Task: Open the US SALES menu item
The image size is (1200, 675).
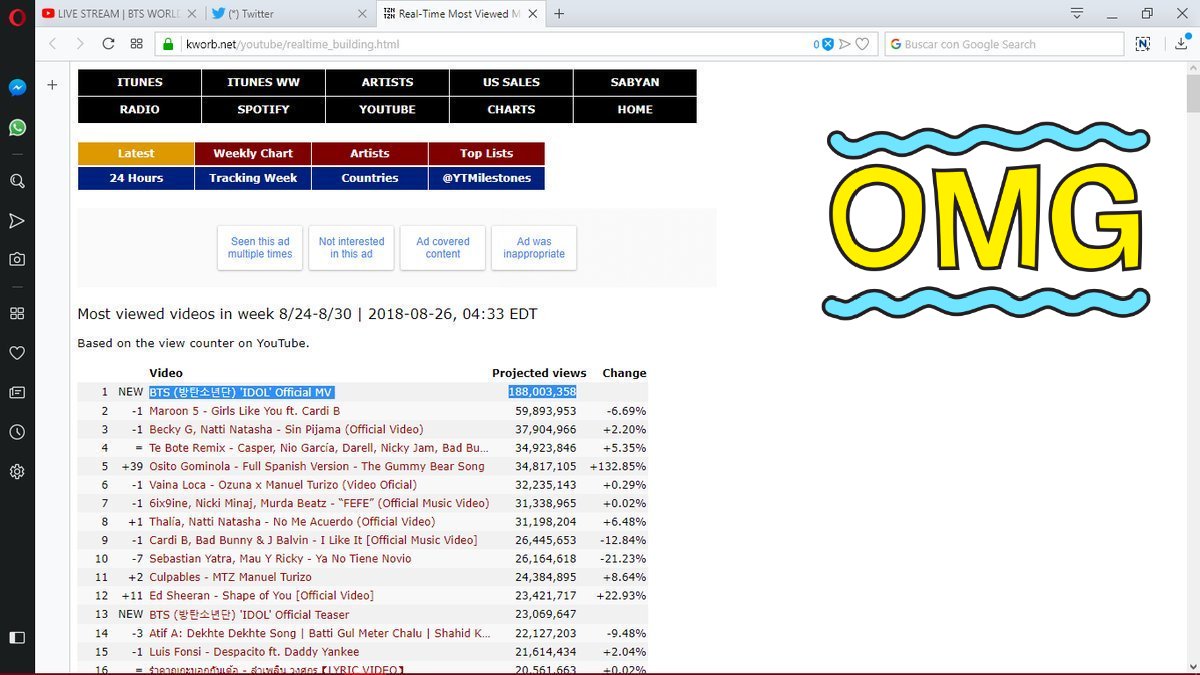Action: [x=511, y=82]
